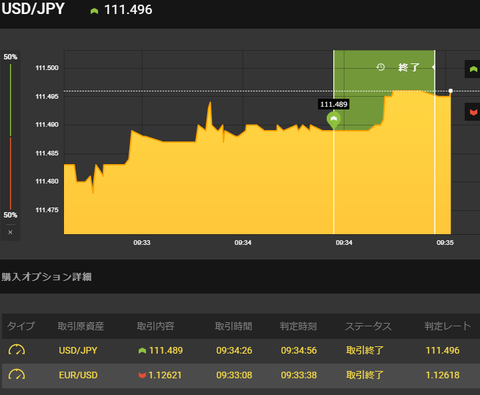Click the 111.489 entry rate in table
Image resolution: width=480 pixels, height=395 pixels.
(x=166, y=351)
